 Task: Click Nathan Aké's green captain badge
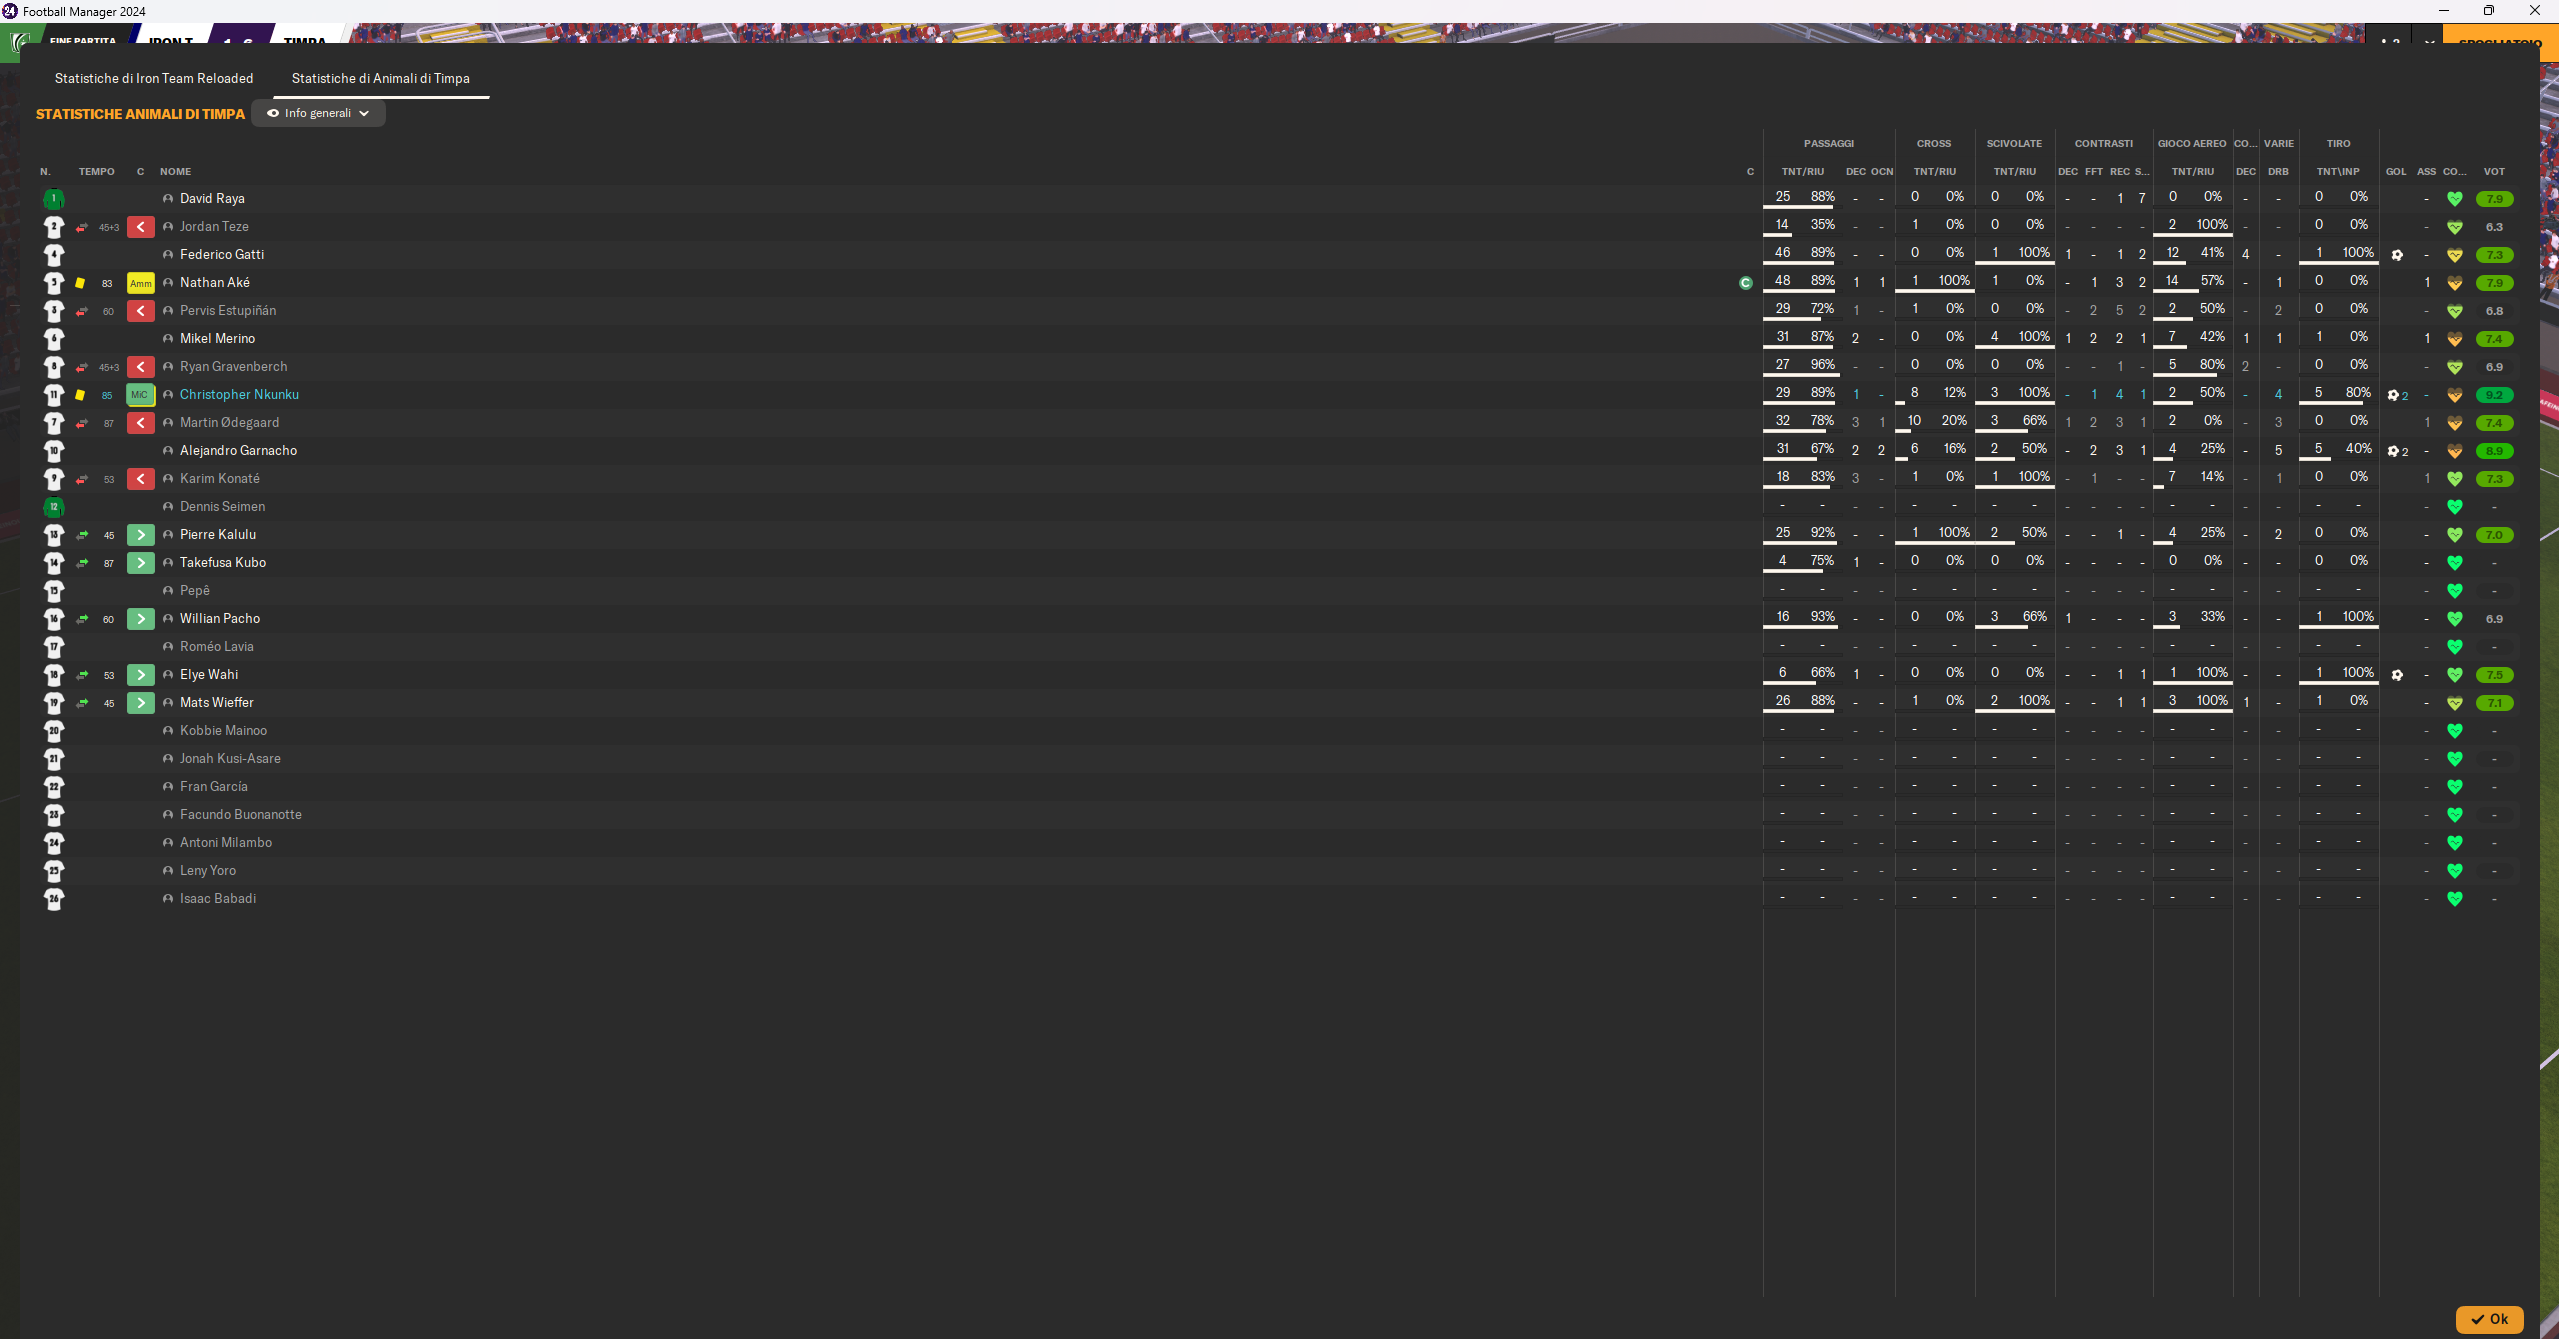[1745, 283]
